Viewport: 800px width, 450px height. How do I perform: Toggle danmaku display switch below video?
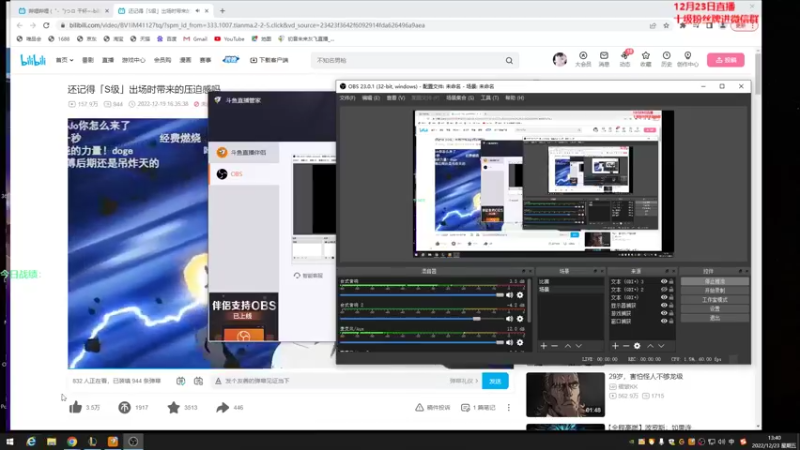tap(181, 381)
